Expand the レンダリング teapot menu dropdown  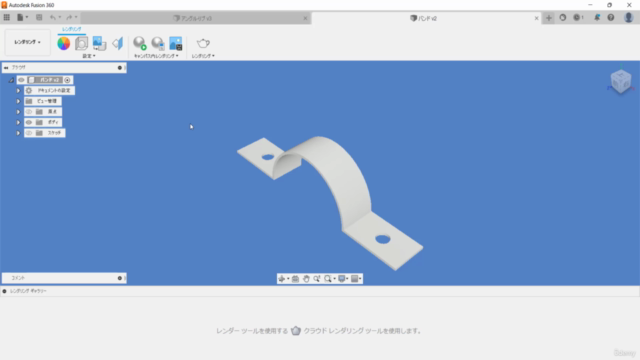[203, 56]
